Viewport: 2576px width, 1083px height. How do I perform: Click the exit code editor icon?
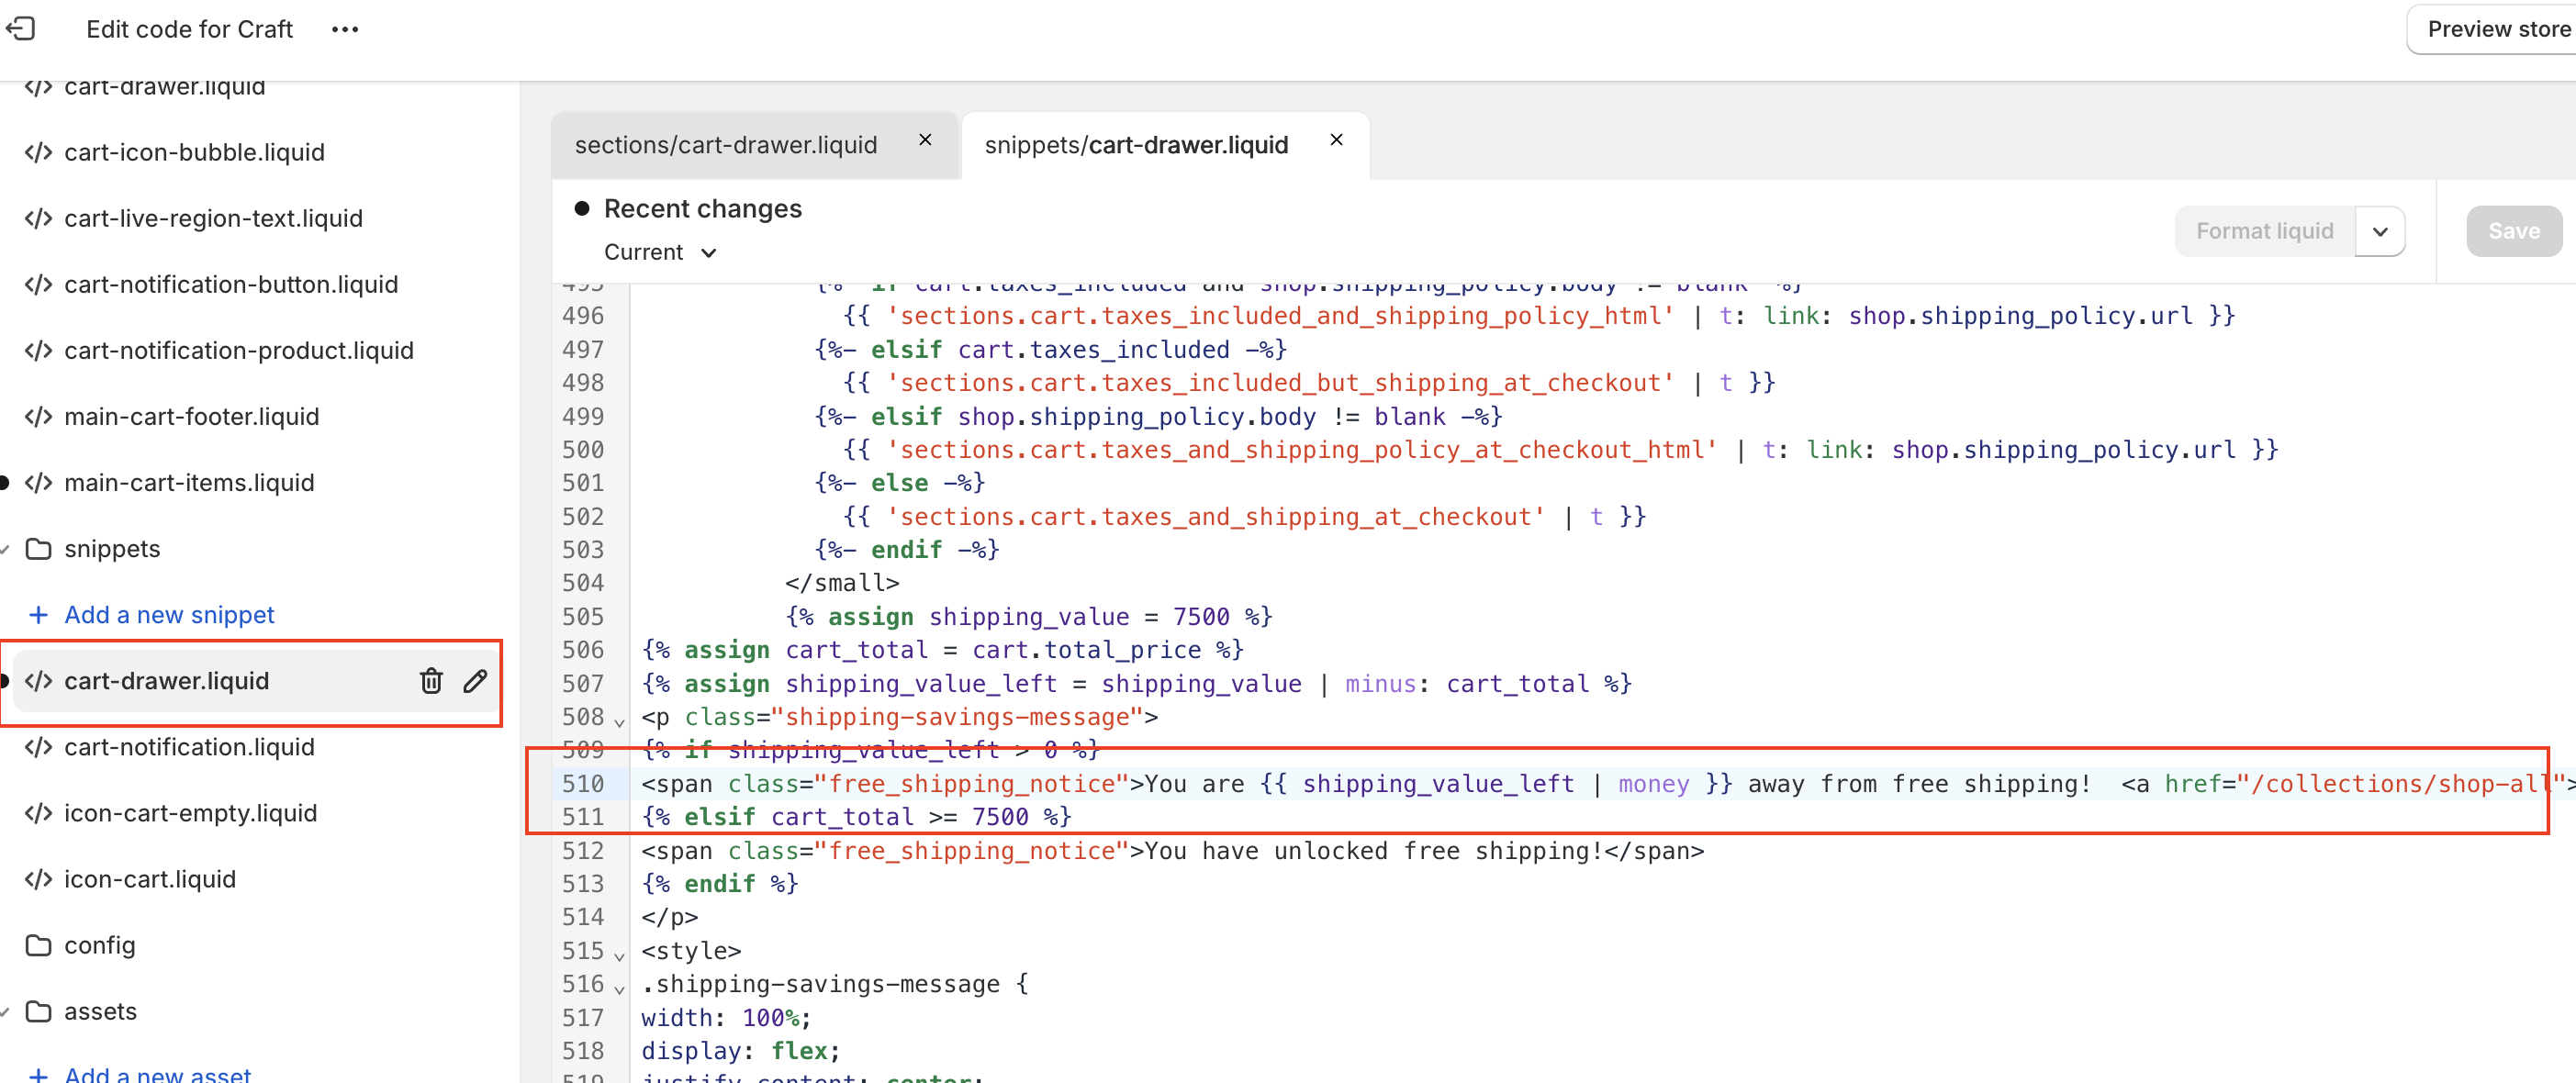(22, 29)
